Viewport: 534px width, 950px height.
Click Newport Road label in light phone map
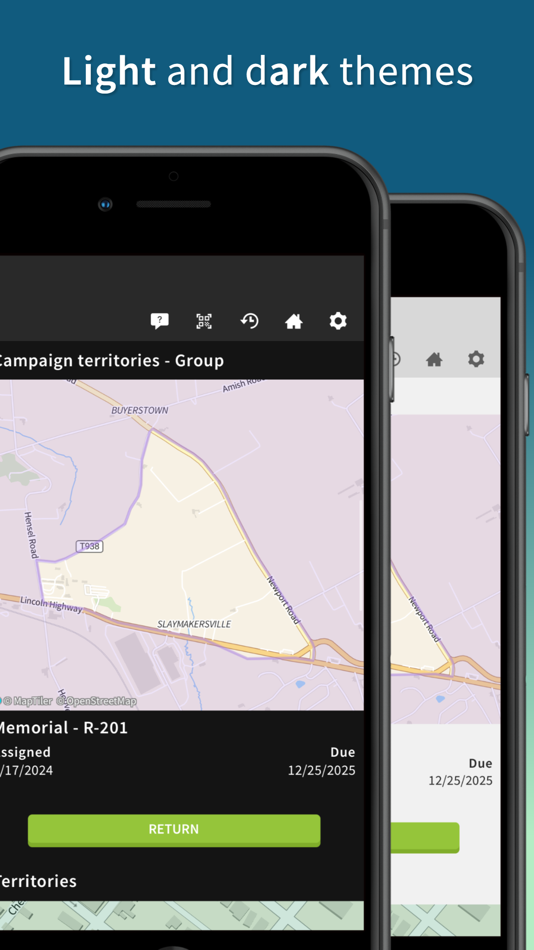pos(424,620)
